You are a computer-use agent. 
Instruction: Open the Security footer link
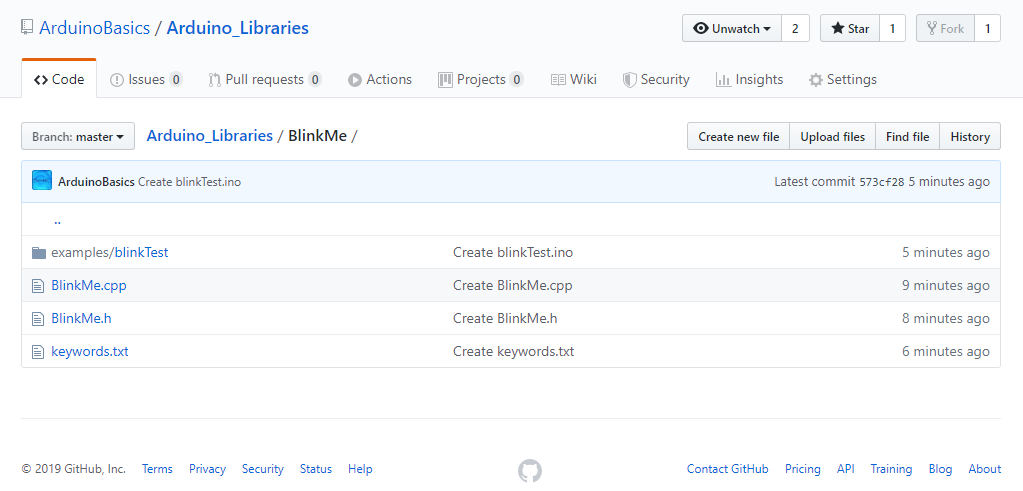point(263,469)
